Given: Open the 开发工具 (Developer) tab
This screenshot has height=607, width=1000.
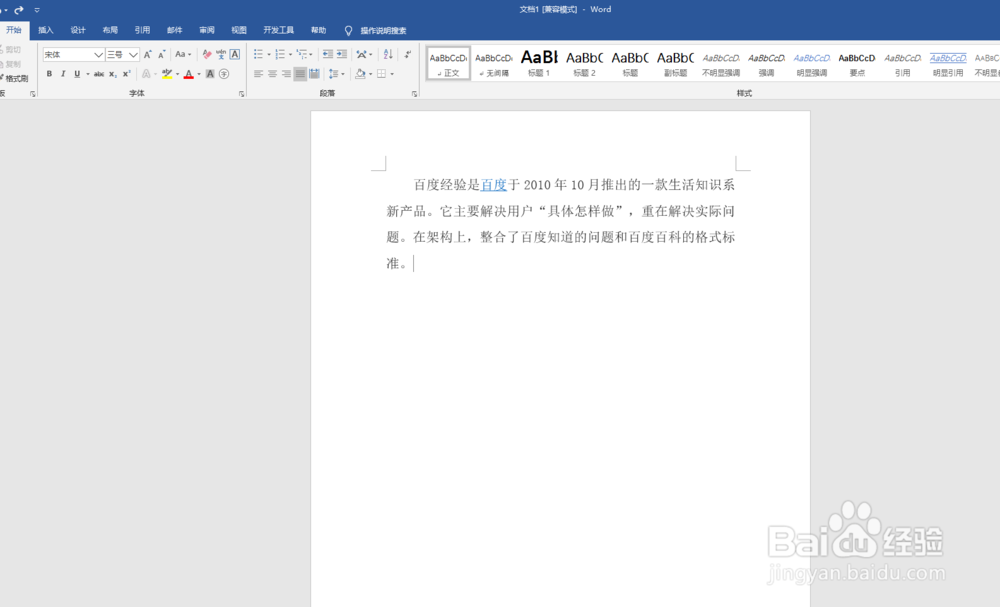Looking at the screenshot, I should [279, 30].
